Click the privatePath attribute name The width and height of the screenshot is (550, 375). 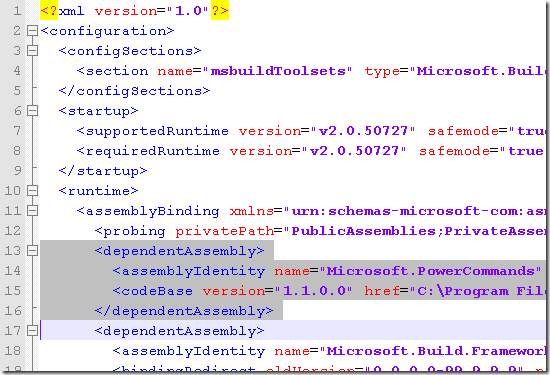tap(224, 231)
